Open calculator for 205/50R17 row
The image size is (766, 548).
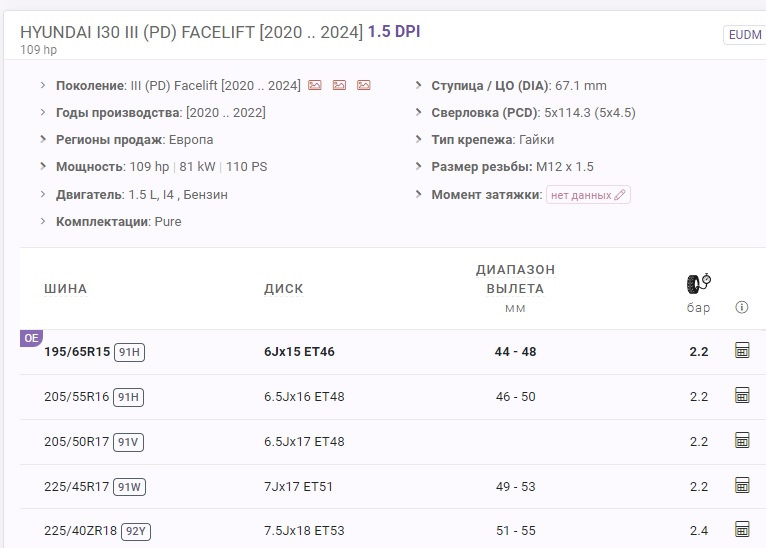(742, 440)
